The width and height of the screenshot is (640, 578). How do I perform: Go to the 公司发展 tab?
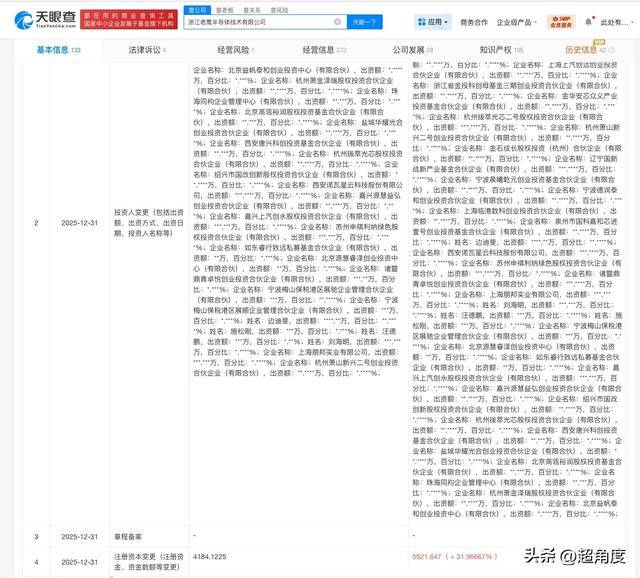411,48
